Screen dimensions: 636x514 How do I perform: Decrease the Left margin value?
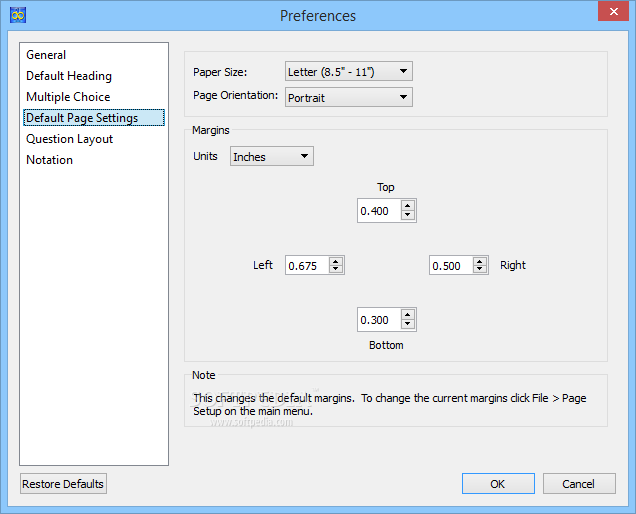[x=336, y=269]
